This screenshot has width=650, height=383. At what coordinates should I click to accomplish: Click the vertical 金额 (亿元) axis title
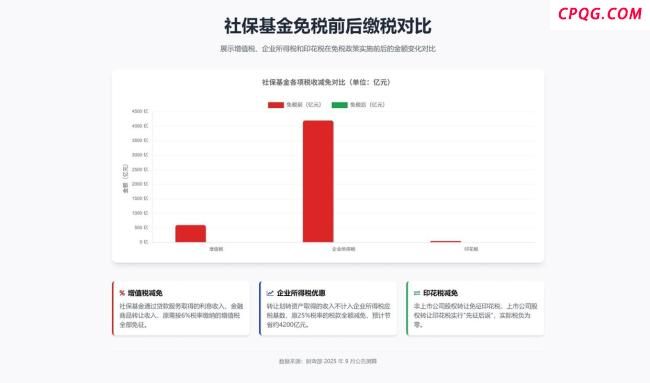(x=125, y=179)
